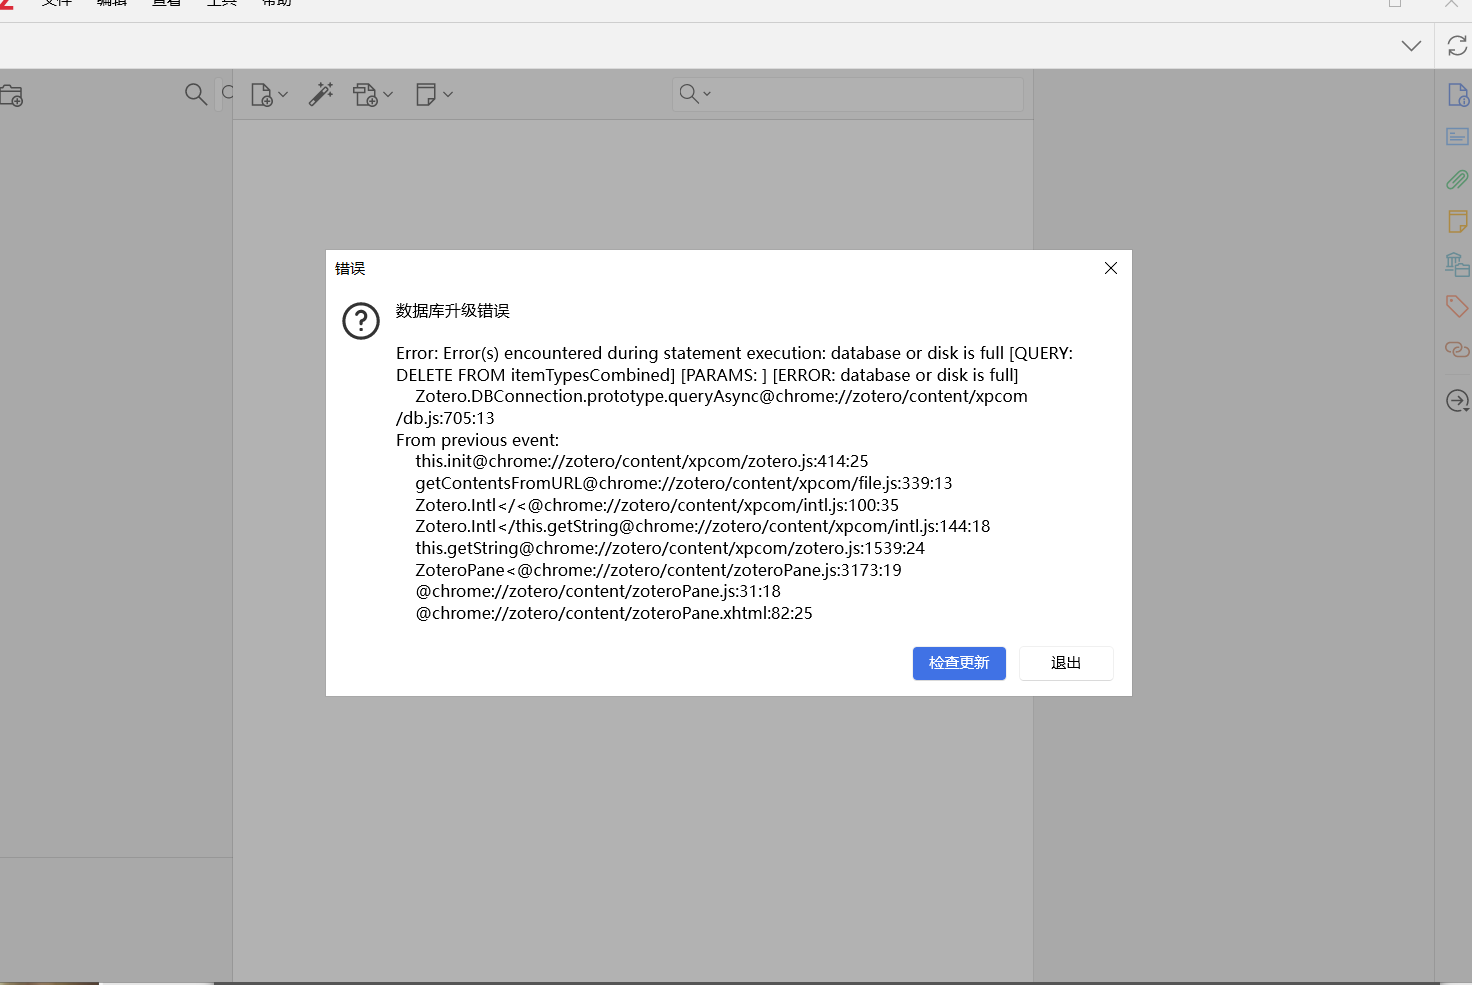Click the line ending zotero.js:414:25

642,461
